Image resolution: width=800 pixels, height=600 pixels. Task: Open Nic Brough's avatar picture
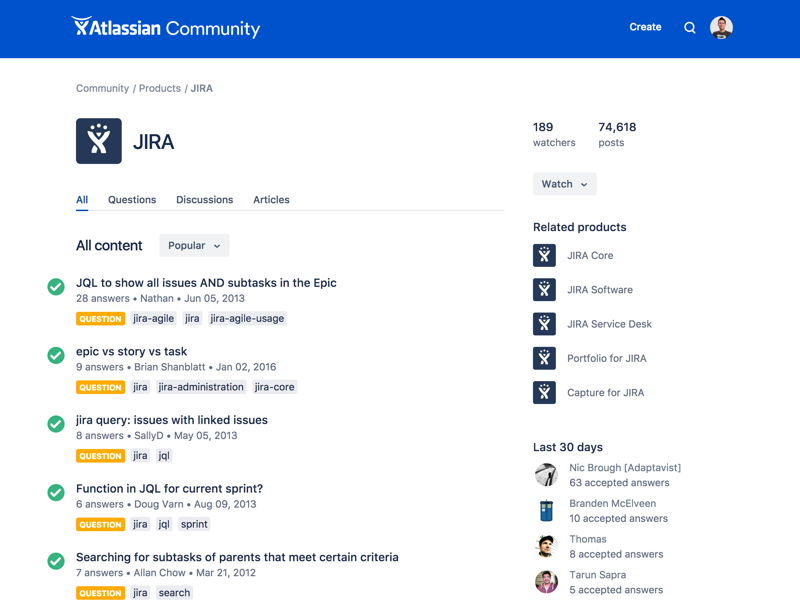(x=546, y=474)
